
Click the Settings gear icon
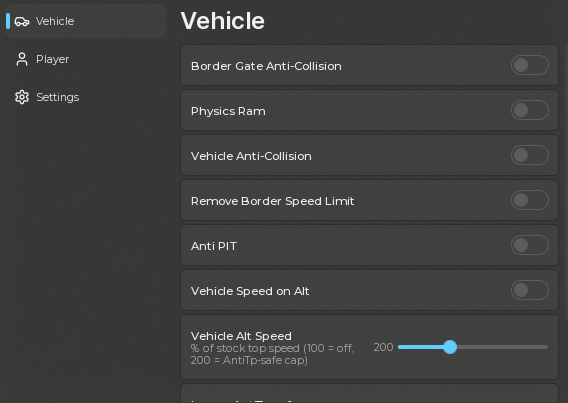(22, 97)
